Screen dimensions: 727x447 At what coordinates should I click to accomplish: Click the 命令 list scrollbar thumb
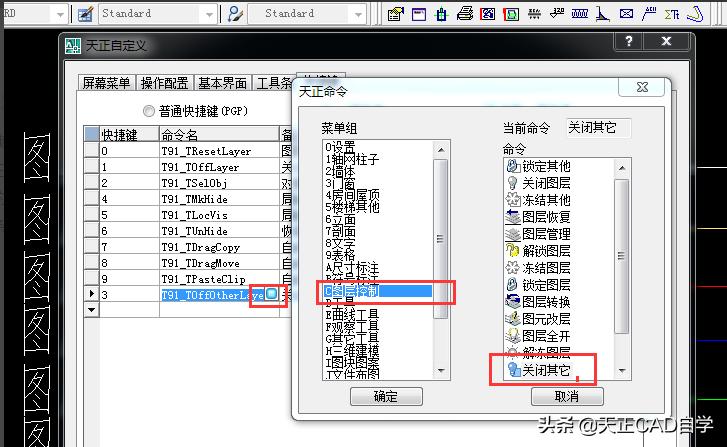(x=621, y=256)
